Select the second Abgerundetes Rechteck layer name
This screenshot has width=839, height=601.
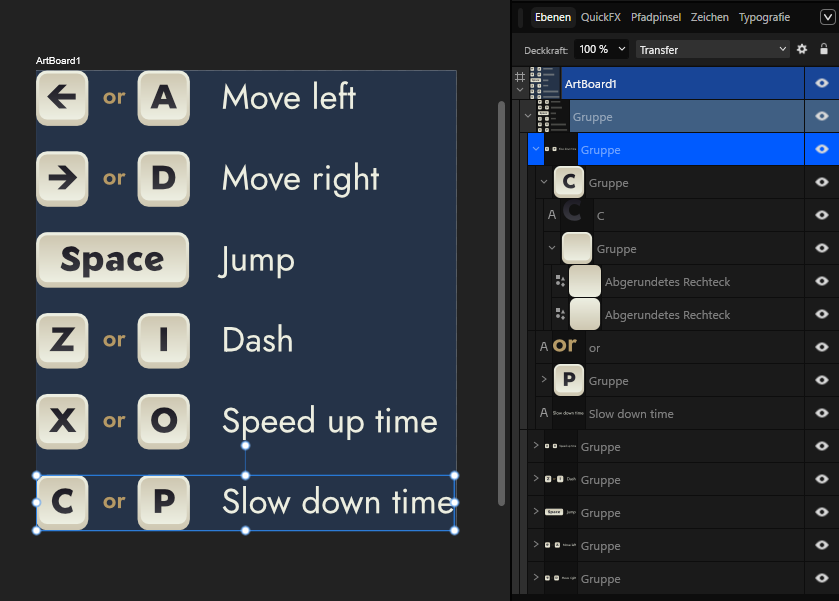click(667, 315)
